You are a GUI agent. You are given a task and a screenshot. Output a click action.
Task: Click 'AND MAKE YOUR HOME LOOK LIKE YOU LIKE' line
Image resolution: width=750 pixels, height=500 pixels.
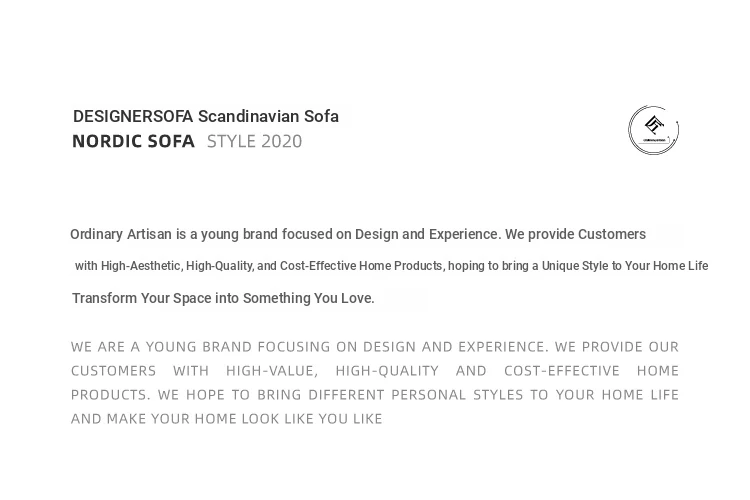click(x=226, y=419)
